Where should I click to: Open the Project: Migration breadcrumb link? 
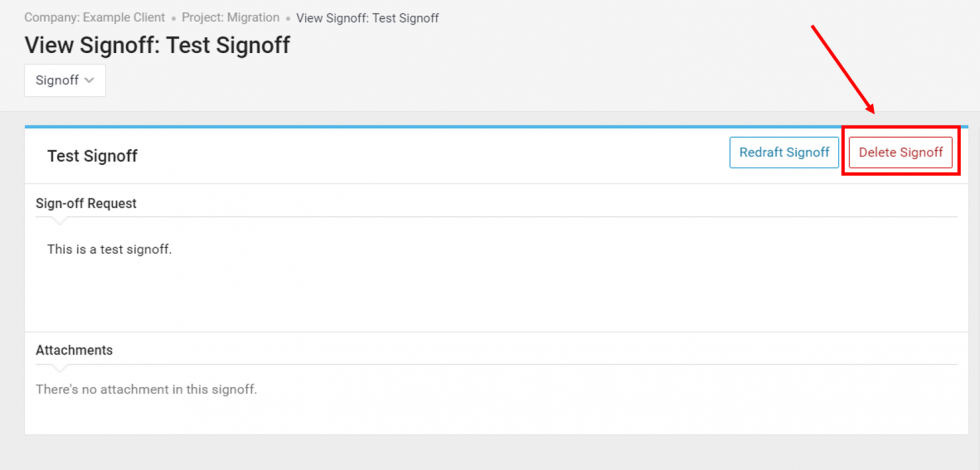[x=230, y=18]
